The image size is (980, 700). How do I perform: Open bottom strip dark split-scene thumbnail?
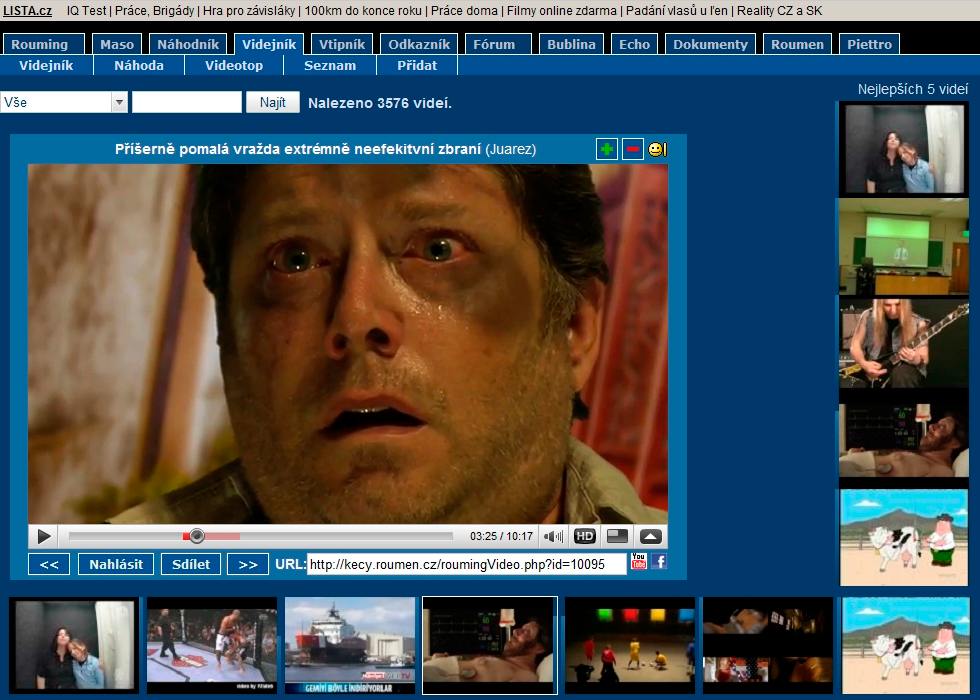click(768, 646)
